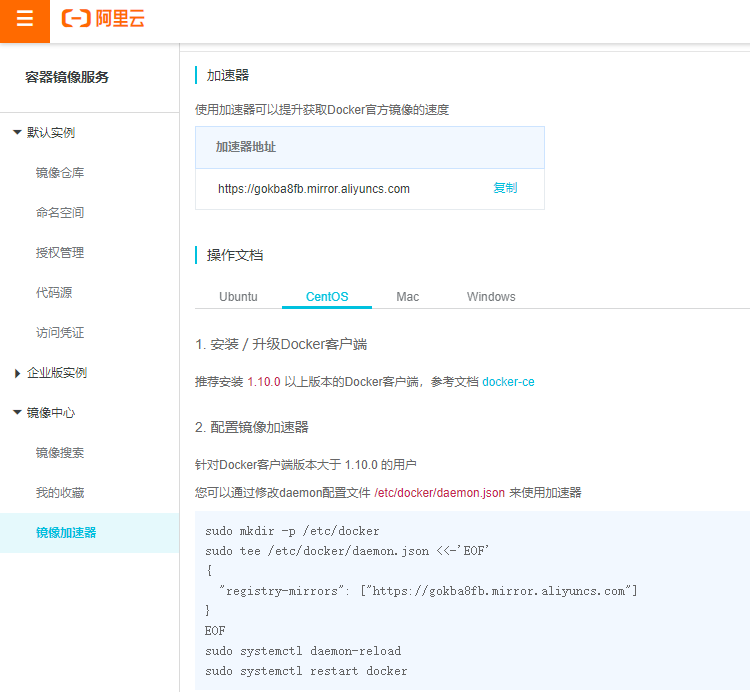Expand the 企业版实例 section arrow
The image size is (750, 692).
click(x=17, y=373)
